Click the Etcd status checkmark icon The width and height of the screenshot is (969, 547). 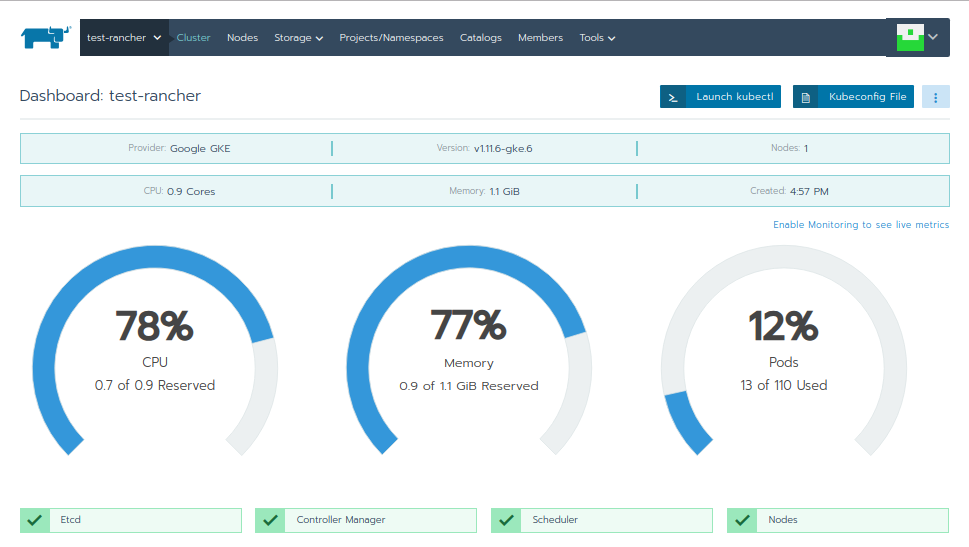coord(35,520)
